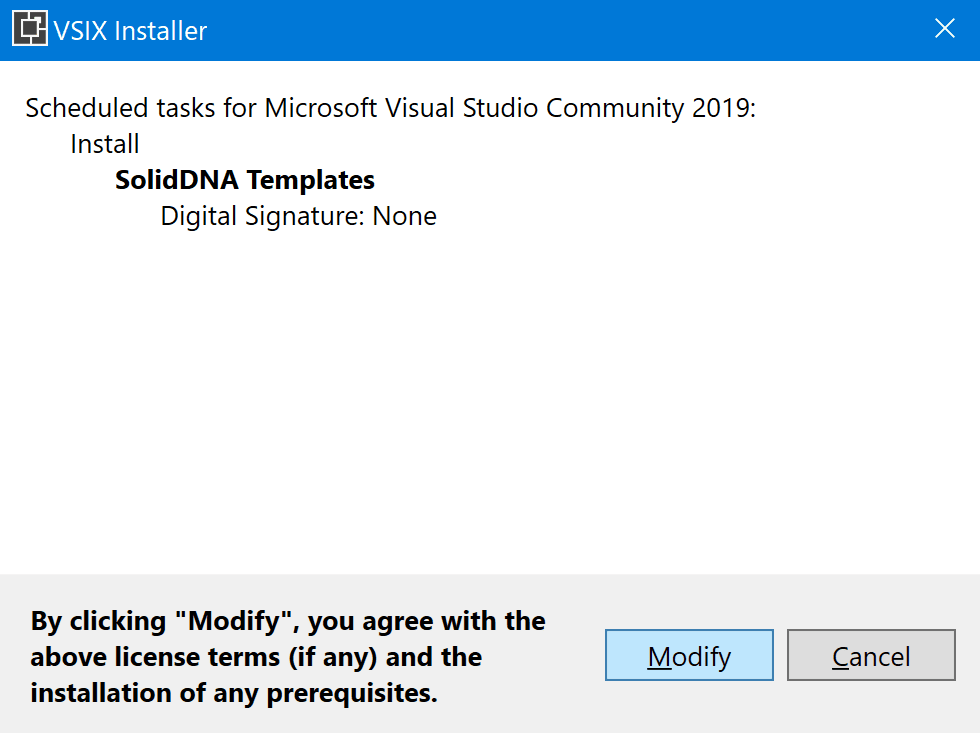
Task: Select the SolidDNA Templates extension name
Action: tap(244, 180)
